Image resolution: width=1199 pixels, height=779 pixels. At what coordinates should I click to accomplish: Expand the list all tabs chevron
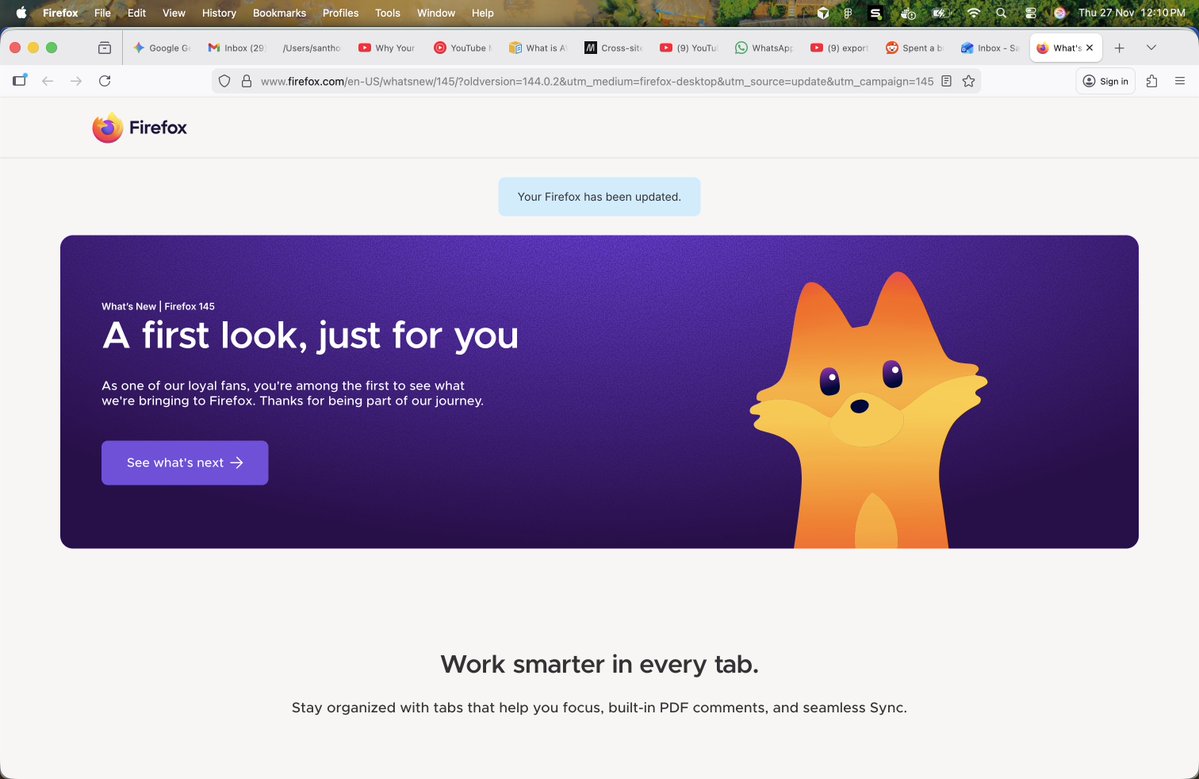pos(1151,47)
